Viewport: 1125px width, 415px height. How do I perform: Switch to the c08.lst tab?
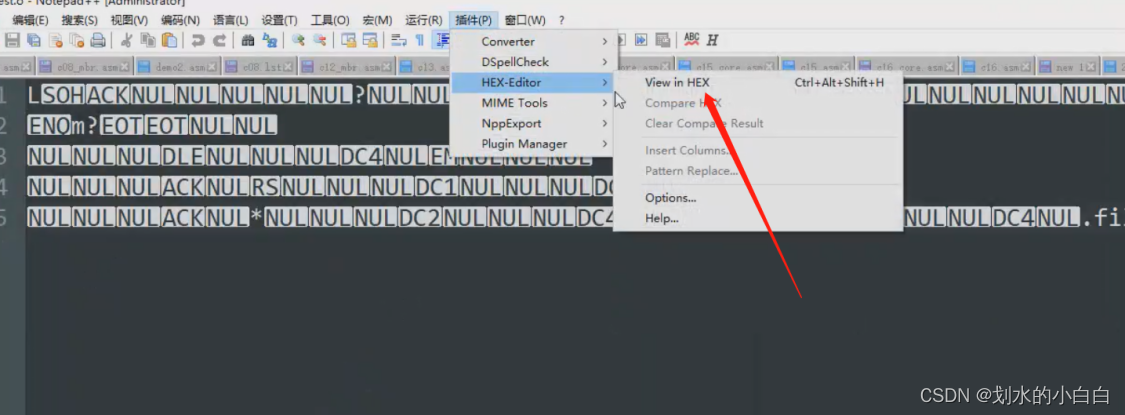[x=260, y=67]
